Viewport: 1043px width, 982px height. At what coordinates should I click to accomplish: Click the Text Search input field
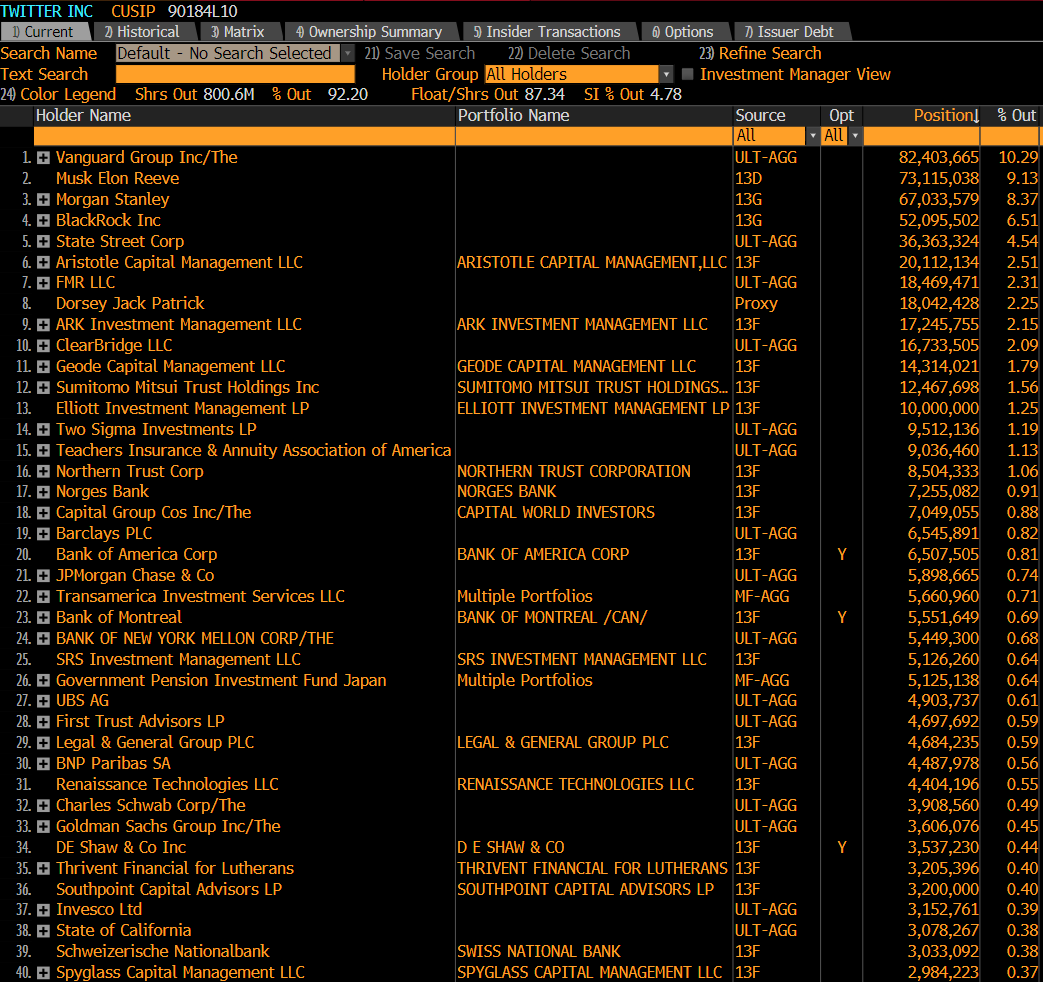(x=235, y=75)
